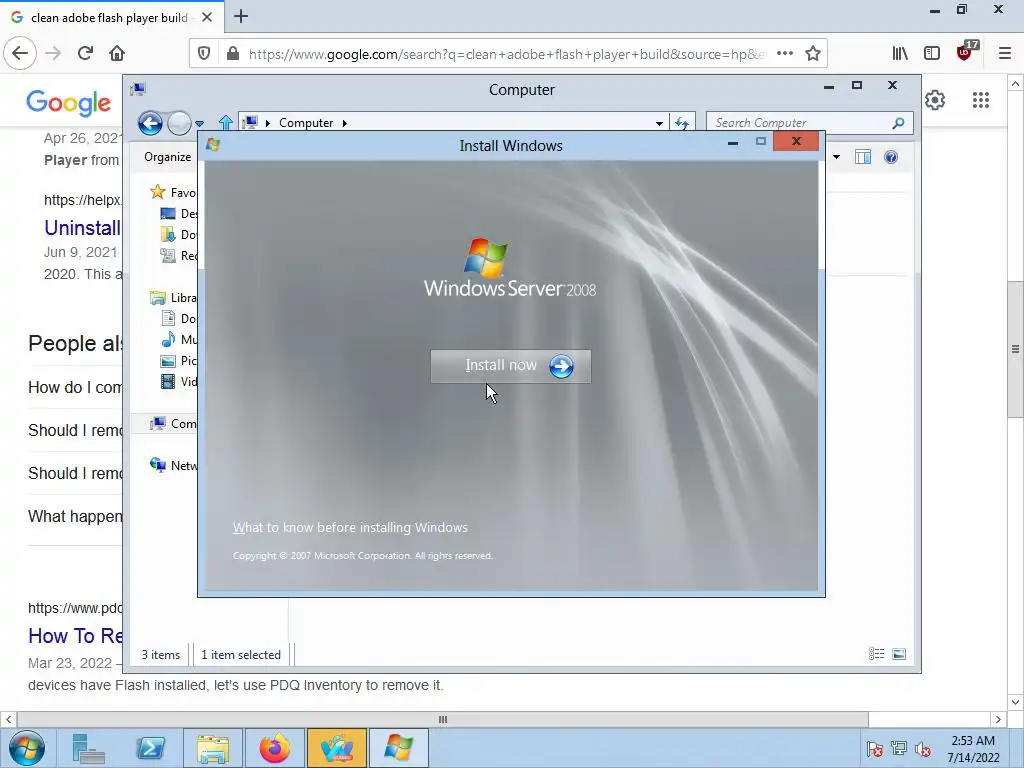Open a new Firefox tab

(241, 16)
